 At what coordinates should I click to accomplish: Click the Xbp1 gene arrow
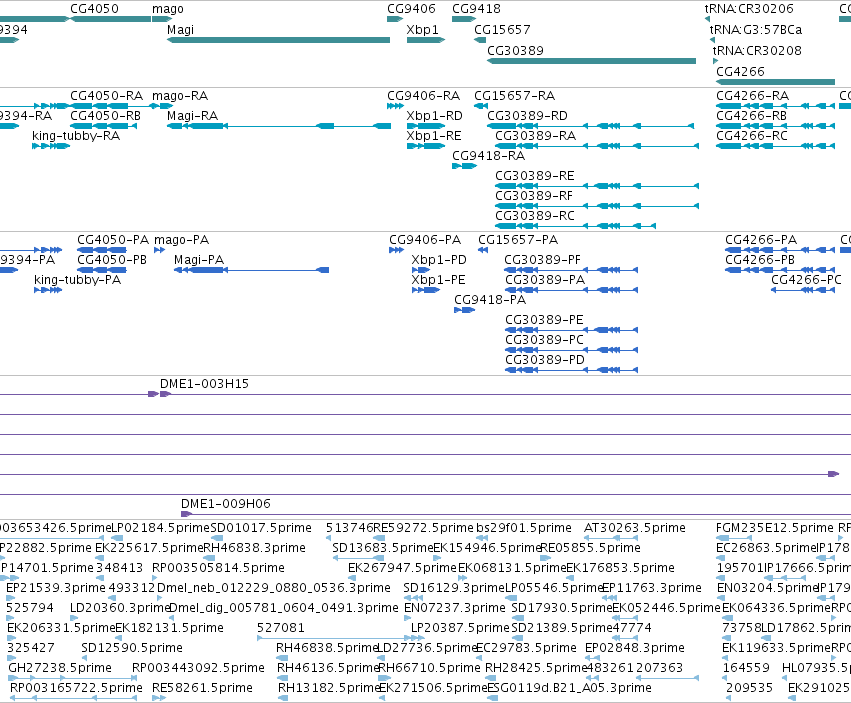(426, 40)
